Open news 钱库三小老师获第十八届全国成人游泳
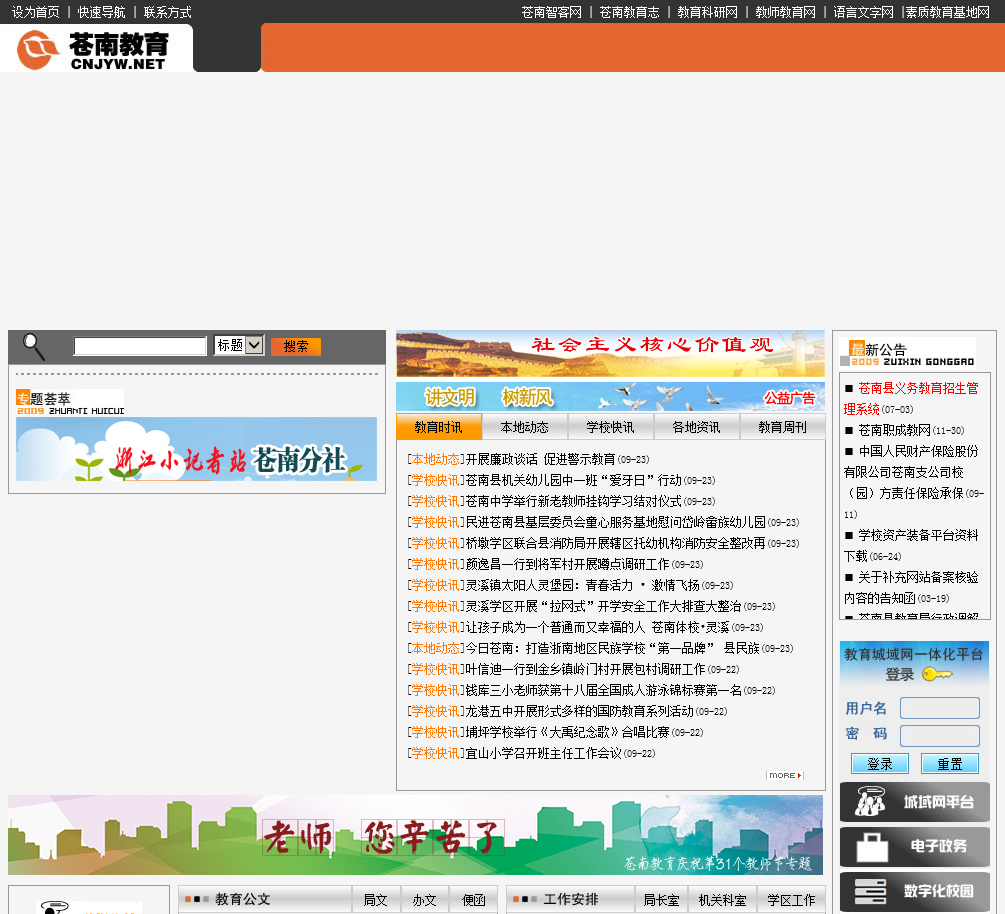1005x914 pixels. tap(603, 690)
